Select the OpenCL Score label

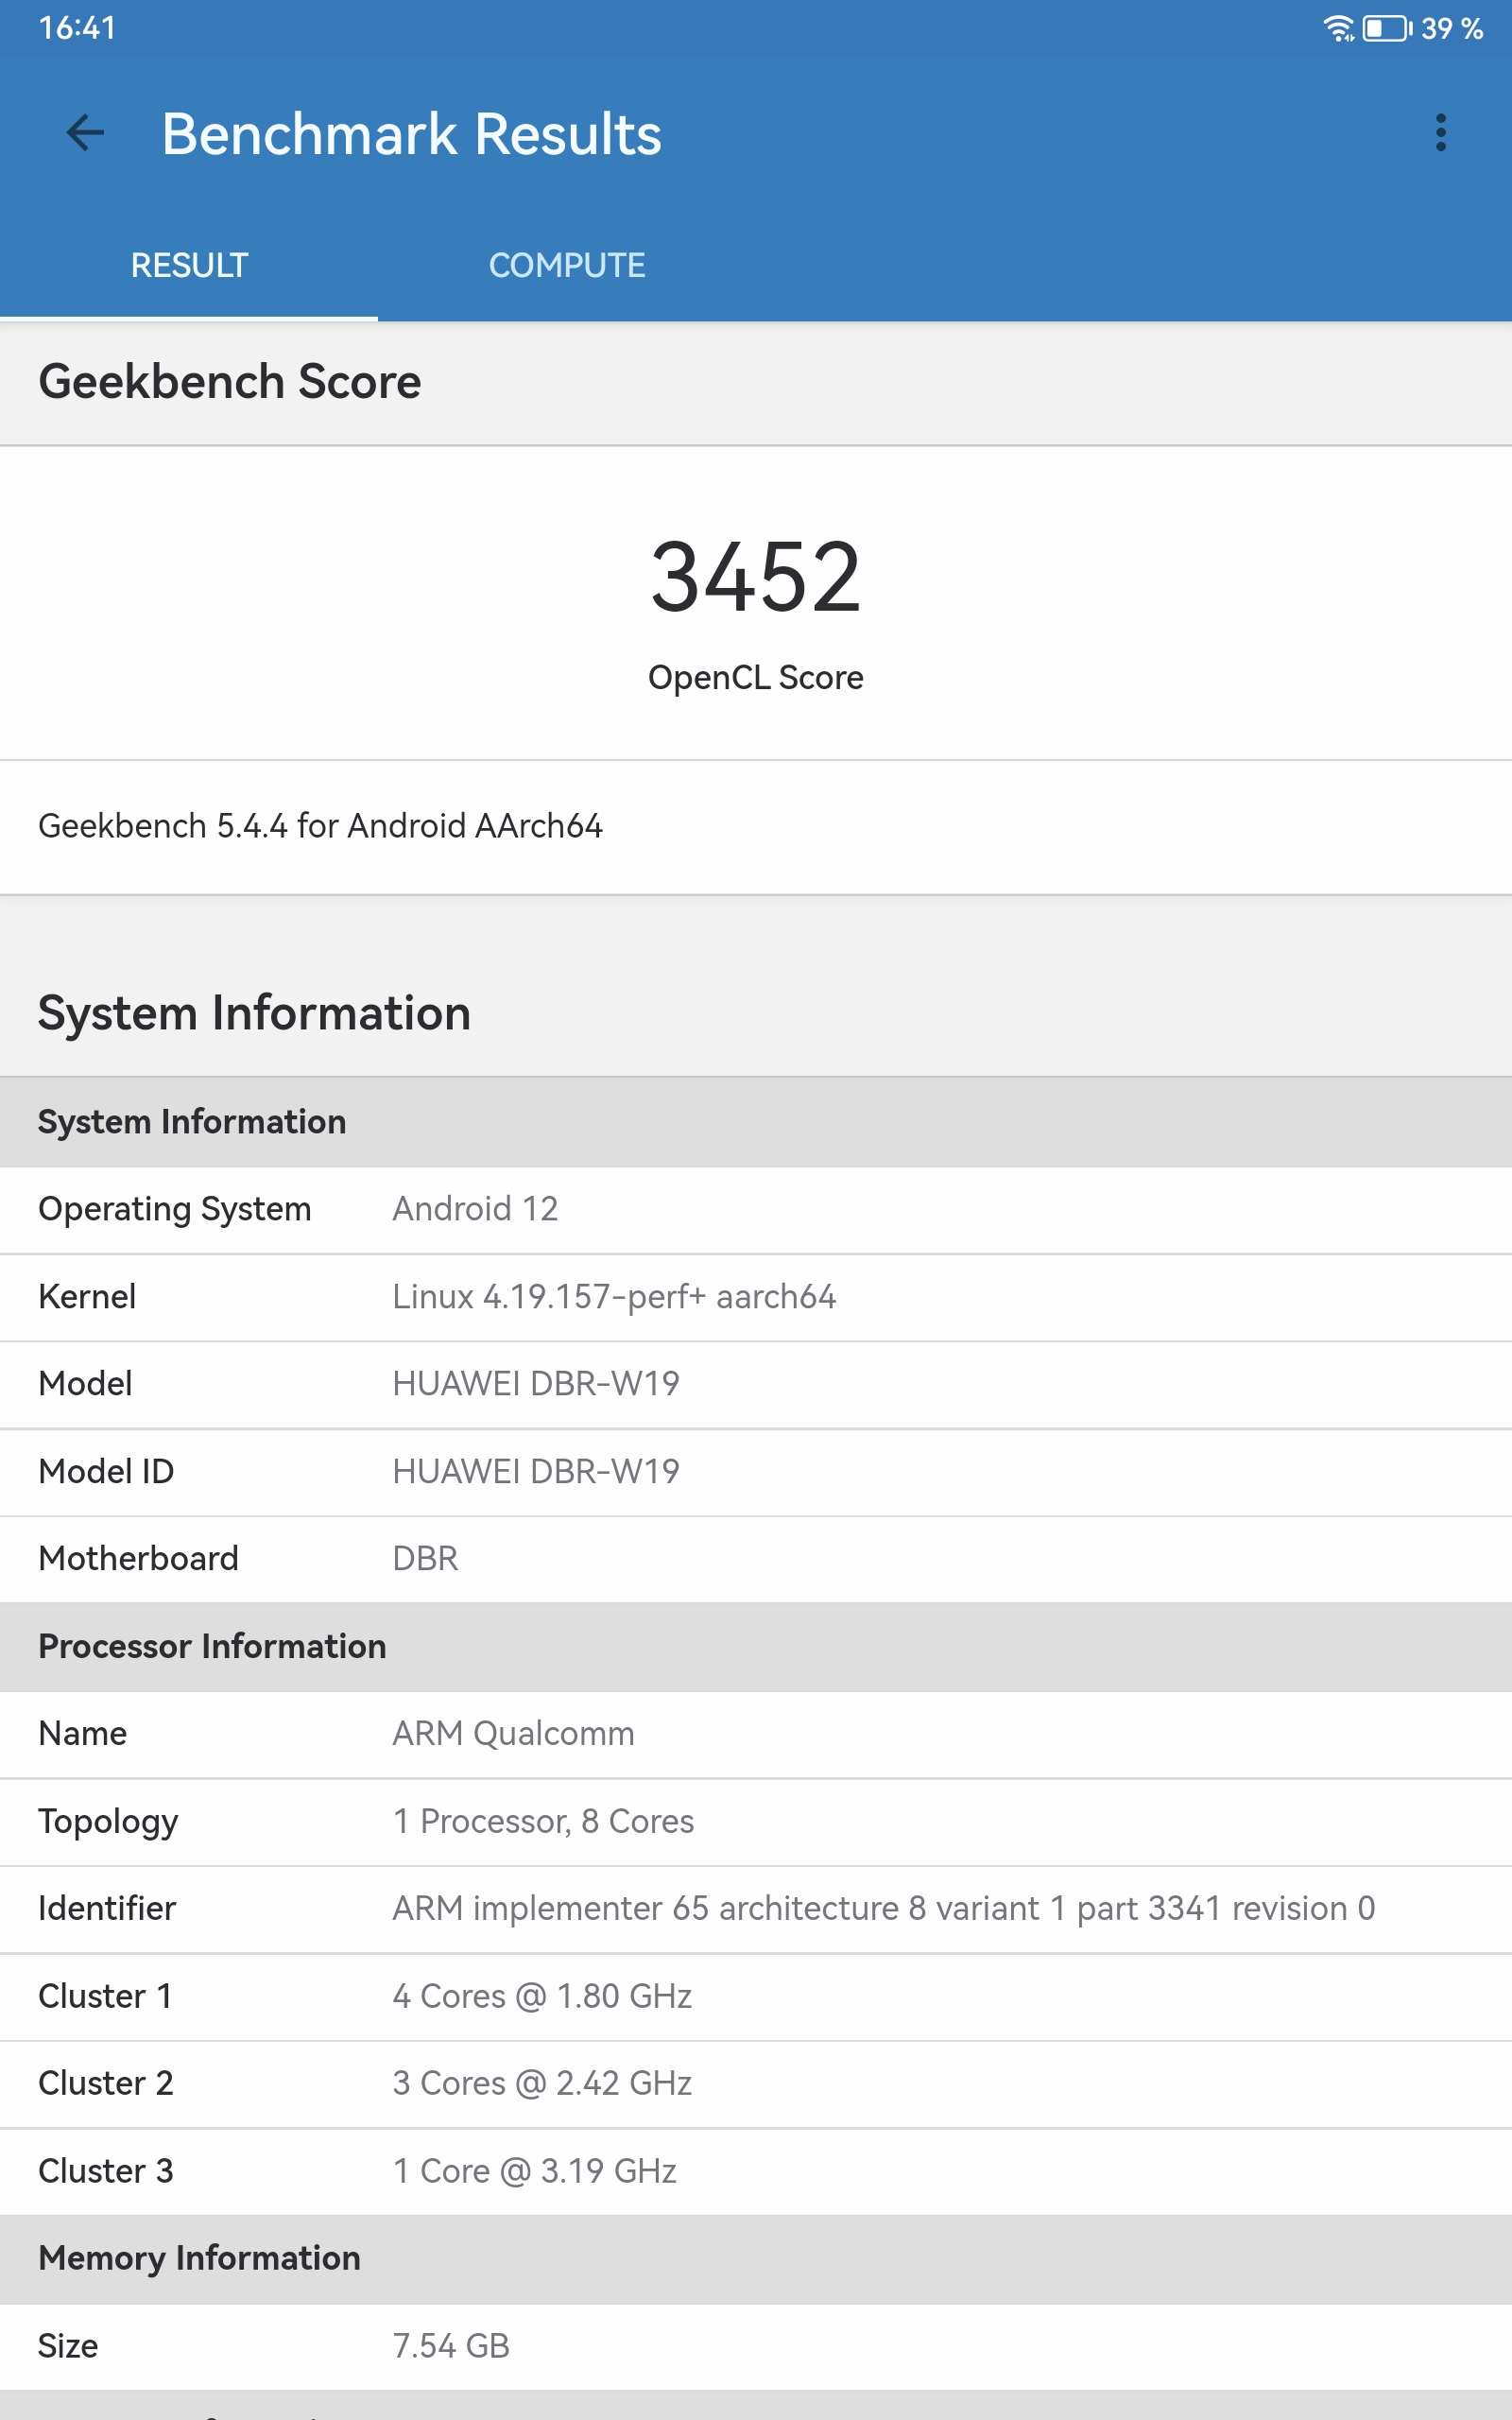point(756,678)
